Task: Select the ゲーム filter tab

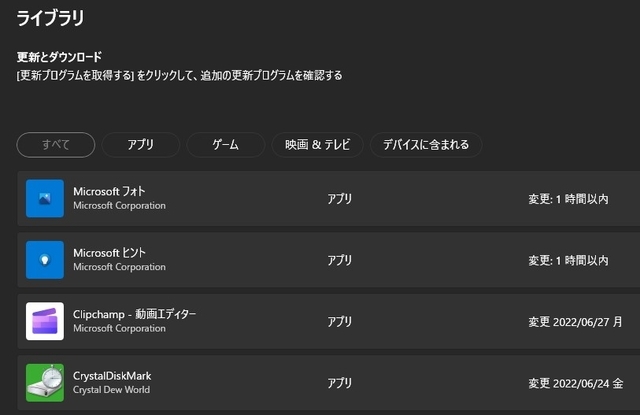Action: point(226,145)
